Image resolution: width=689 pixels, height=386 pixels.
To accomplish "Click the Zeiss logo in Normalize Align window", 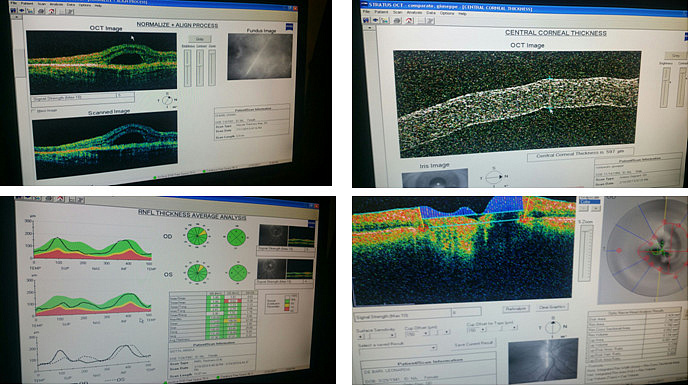I will point(290,27).
